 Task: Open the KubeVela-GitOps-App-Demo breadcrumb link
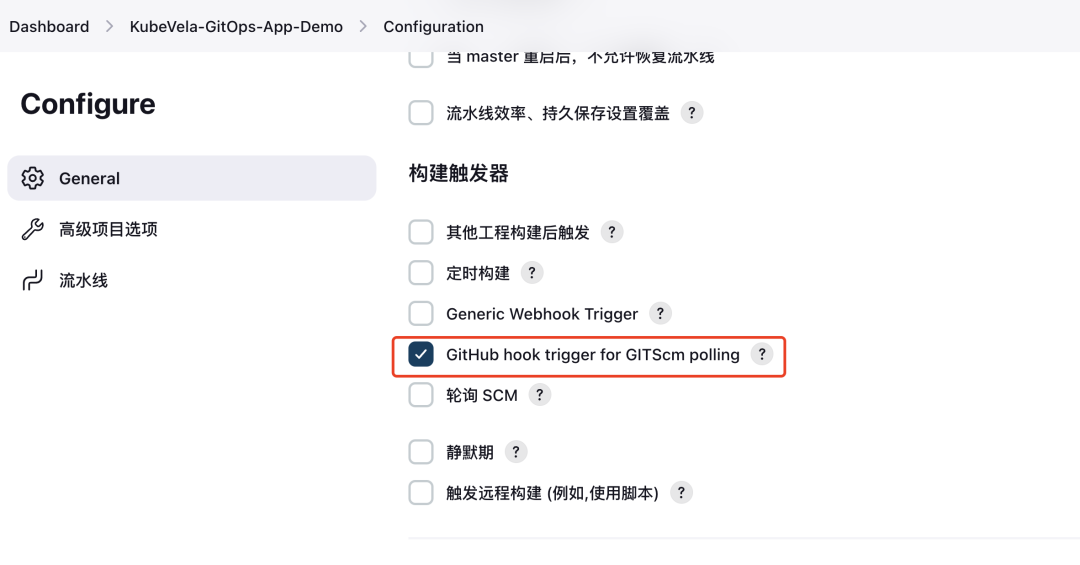point(236,26)
